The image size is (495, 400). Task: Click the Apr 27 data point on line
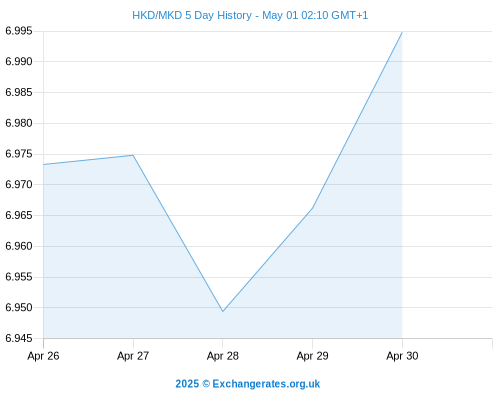[x=133, y=155]
